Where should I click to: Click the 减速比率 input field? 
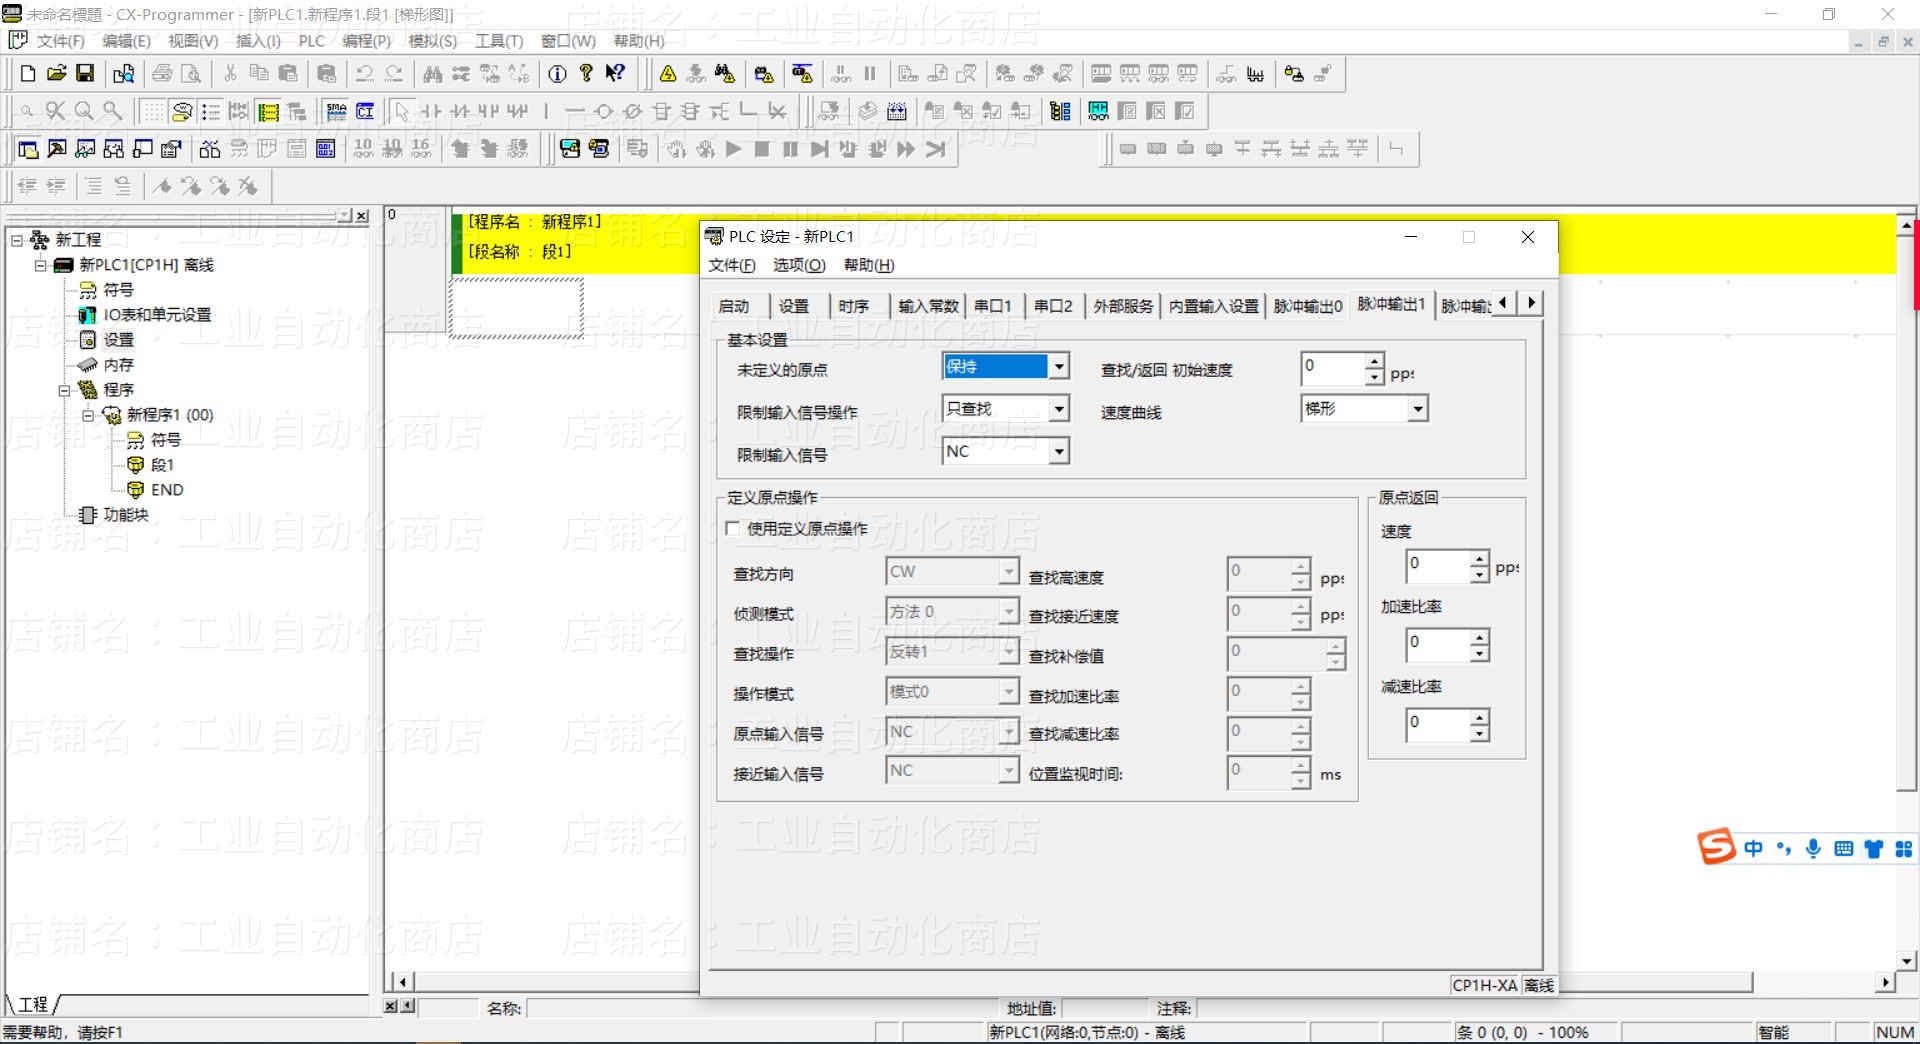1439,724
